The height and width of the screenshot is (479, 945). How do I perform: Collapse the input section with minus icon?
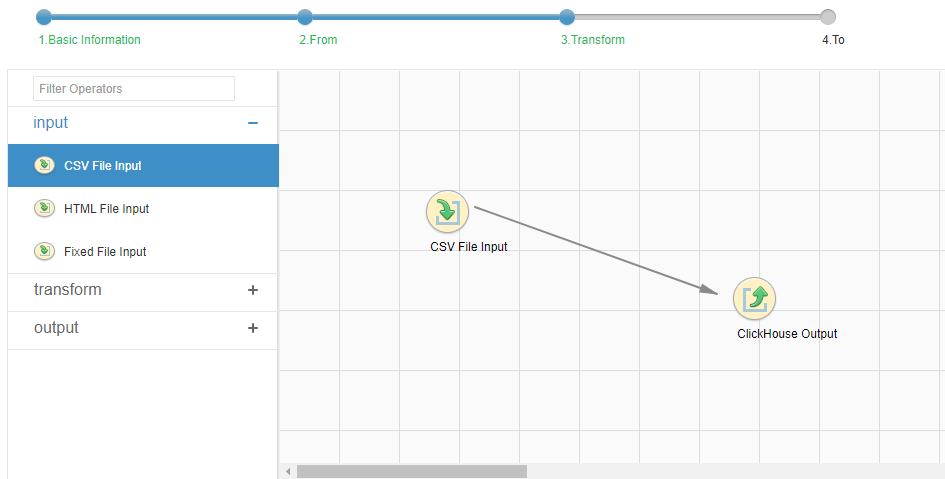[253, 123]
